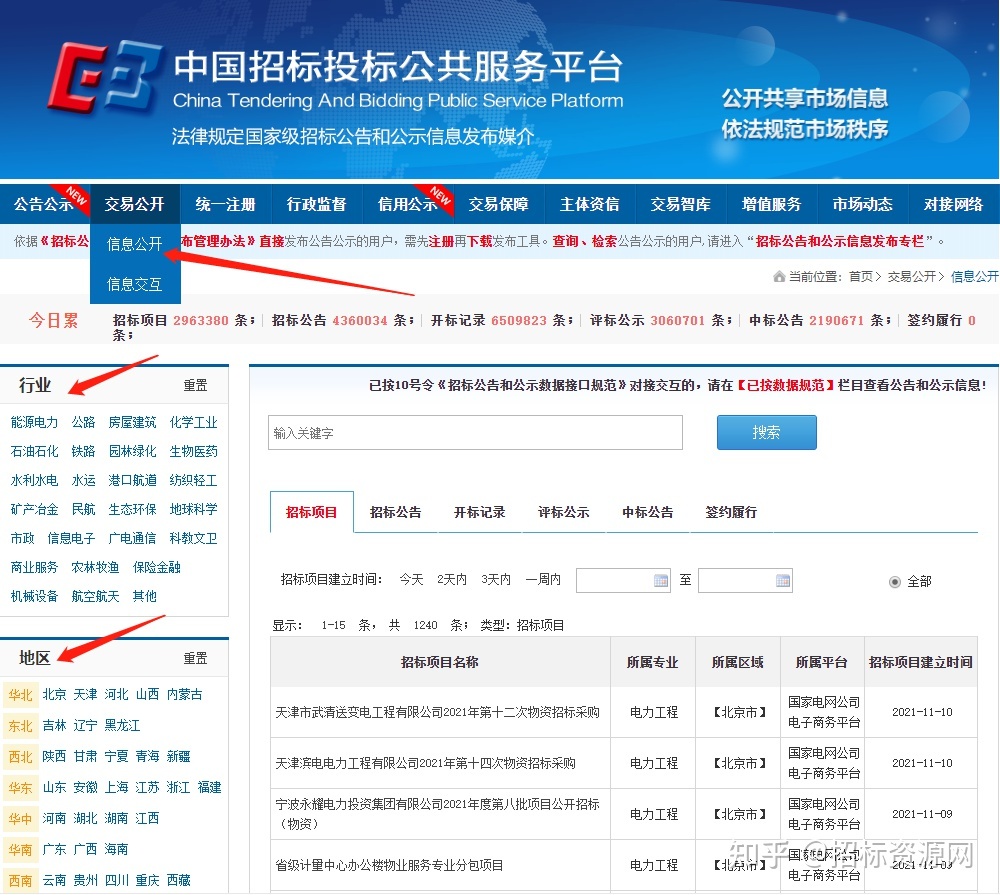This screenshot has width=1000, height=895.
Task: Select the 港口航道 industry
Action: point(132,480)
